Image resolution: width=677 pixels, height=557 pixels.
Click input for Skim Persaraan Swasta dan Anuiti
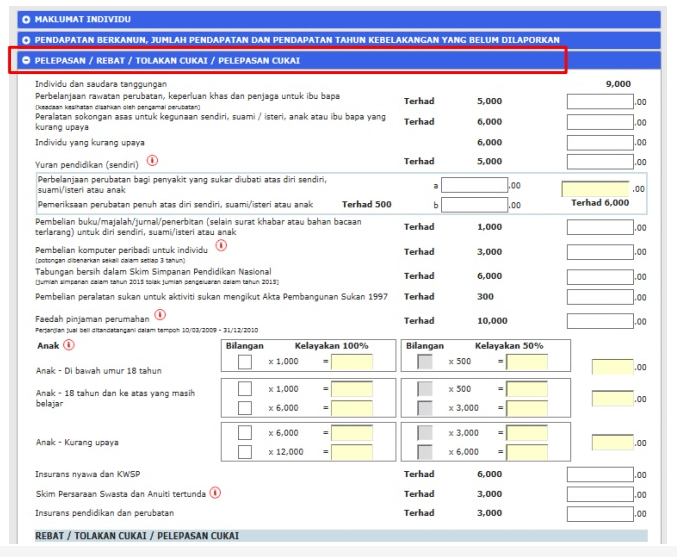click(600, 494)
